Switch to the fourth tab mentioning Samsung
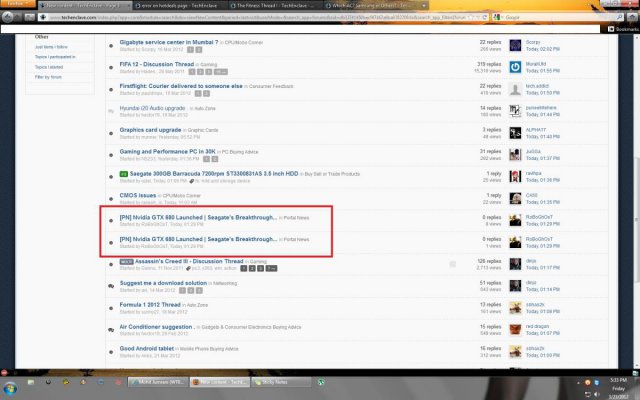Screen dimensions: 640x400 point(371,6)
